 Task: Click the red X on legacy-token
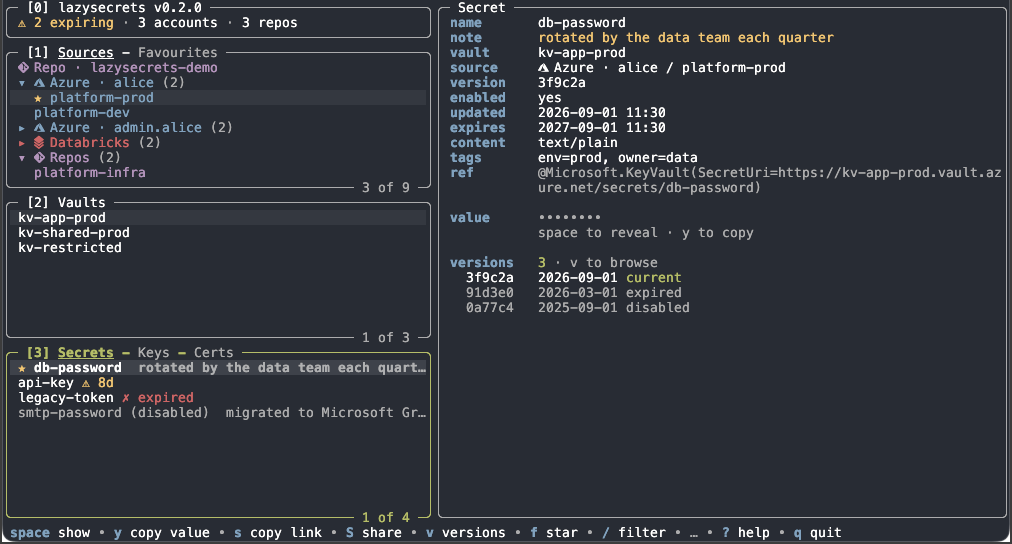point(126,398)
